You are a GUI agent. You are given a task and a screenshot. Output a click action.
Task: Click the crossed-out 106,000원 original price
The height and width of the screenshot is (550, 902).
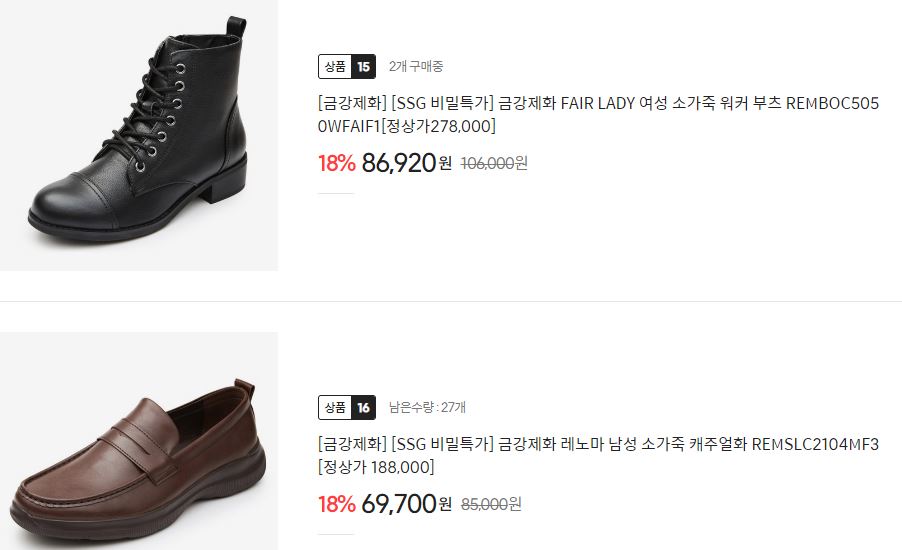coord(494,164)
